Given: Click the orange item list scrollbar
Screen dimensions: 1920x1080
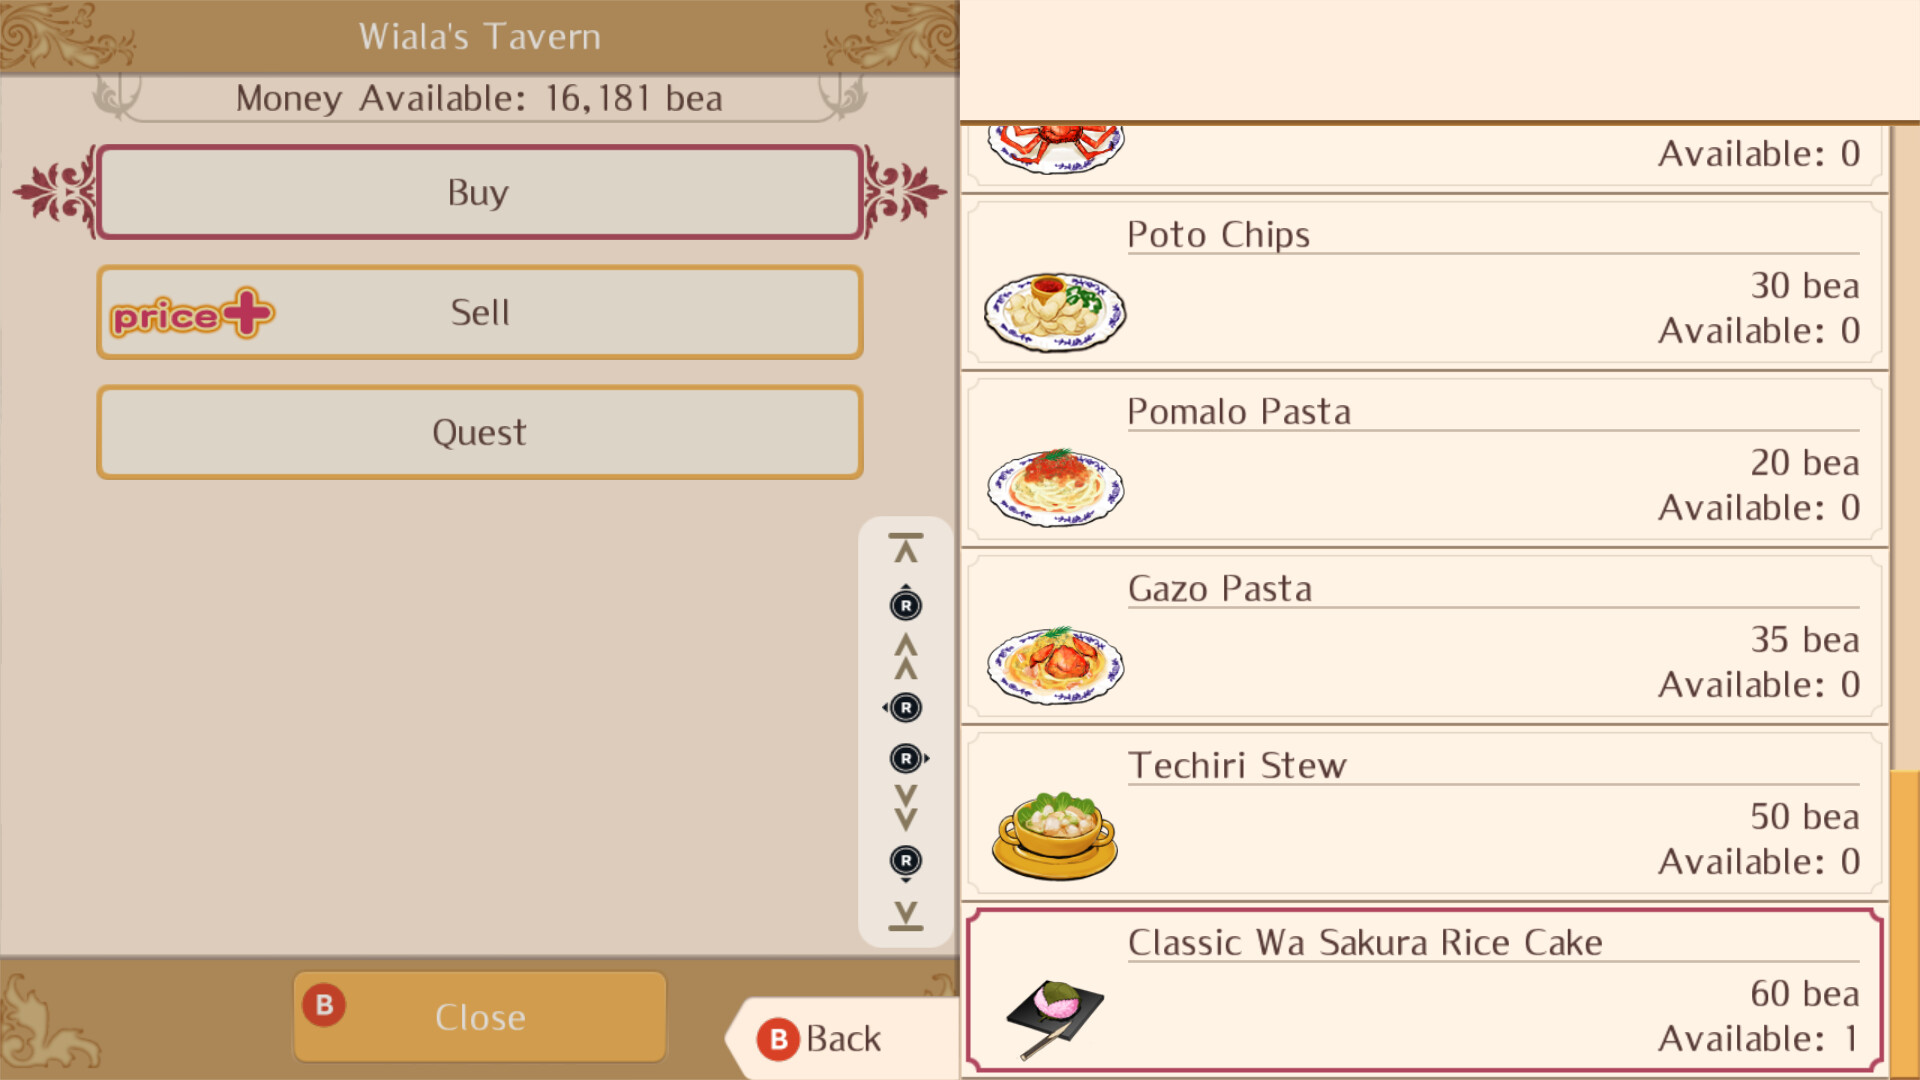Looking at the screenshot, I should point(1904,920).
